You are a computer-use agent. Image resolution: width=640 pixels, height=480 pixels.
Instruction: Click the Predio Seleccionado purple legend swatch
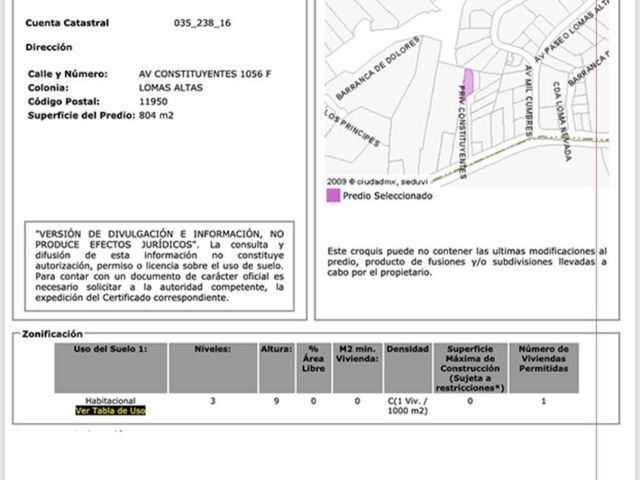(333, 196)
